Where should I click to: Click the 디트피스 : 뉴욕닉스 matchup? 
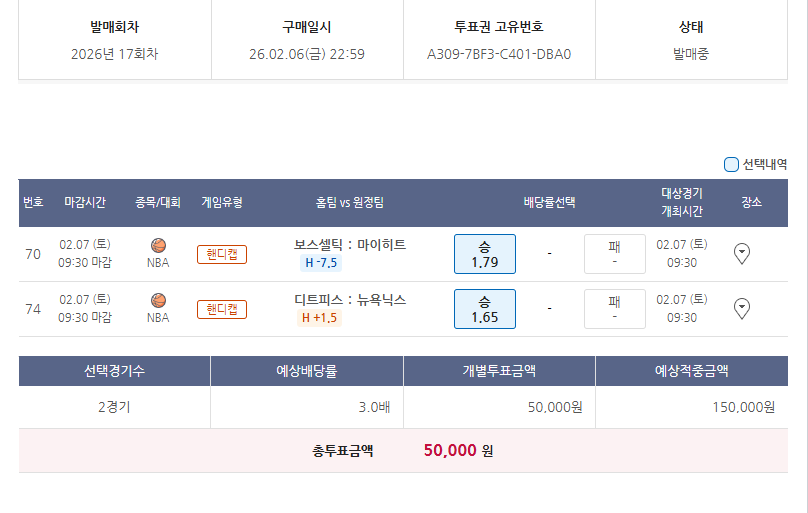350,299
